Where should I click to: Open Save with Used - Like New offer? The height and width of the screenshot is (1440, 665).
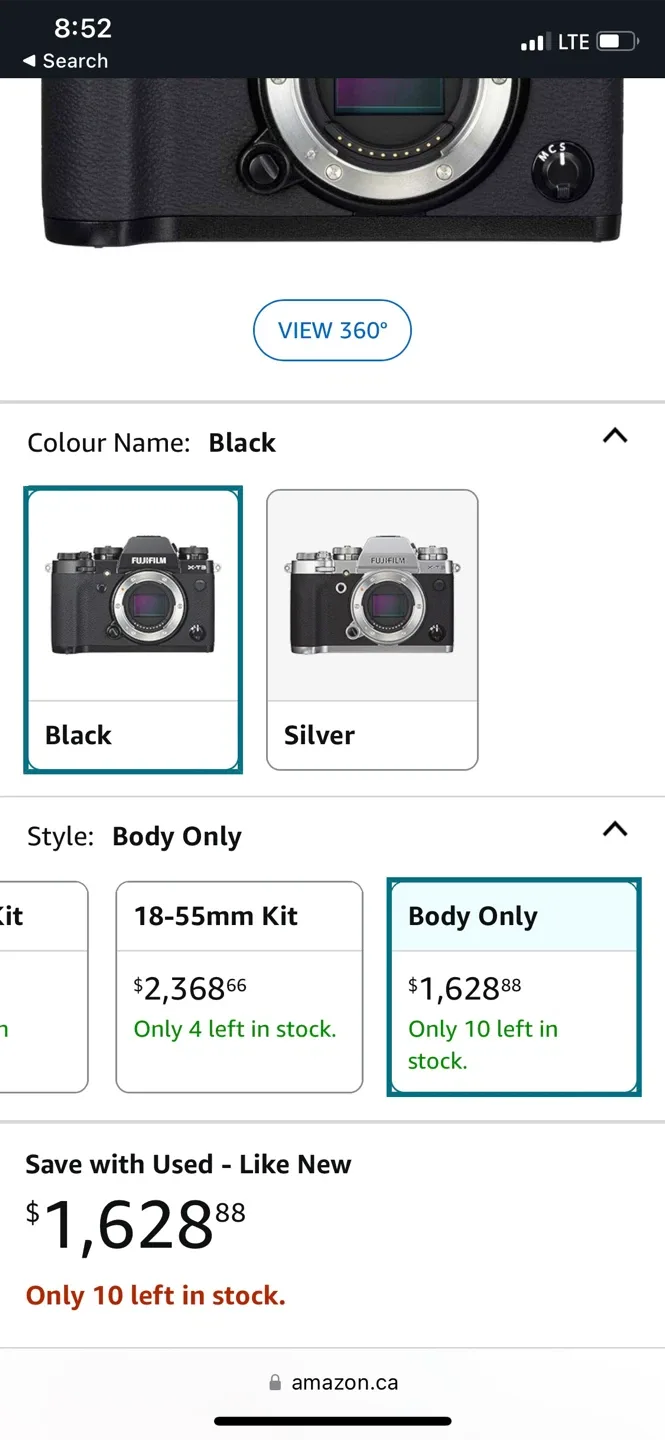point(188,1164)
